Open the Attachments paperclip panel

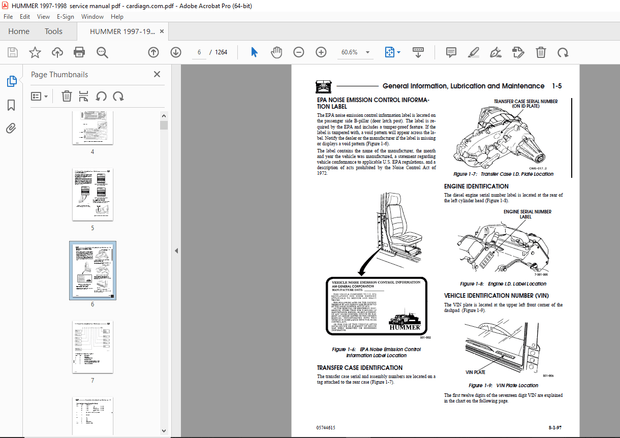point(11,128)
